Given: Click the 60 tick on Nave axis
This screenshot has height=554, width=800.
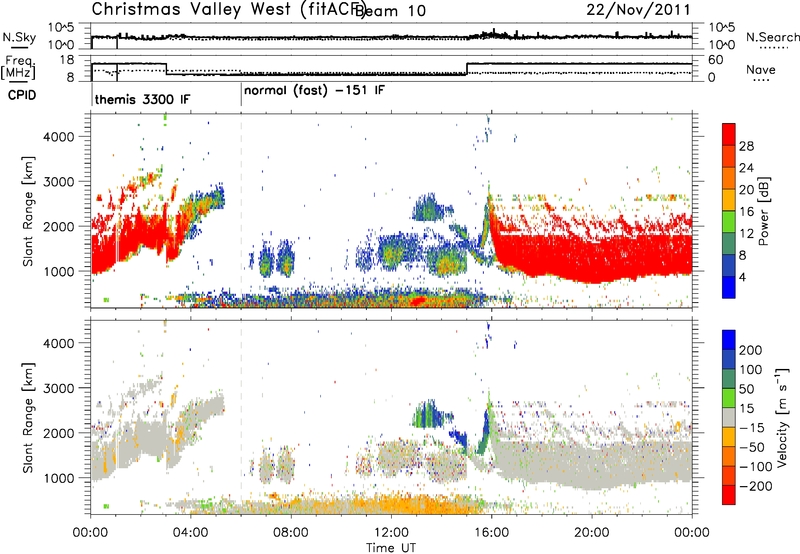Looking at the screenshot, I should coord(716,60).
